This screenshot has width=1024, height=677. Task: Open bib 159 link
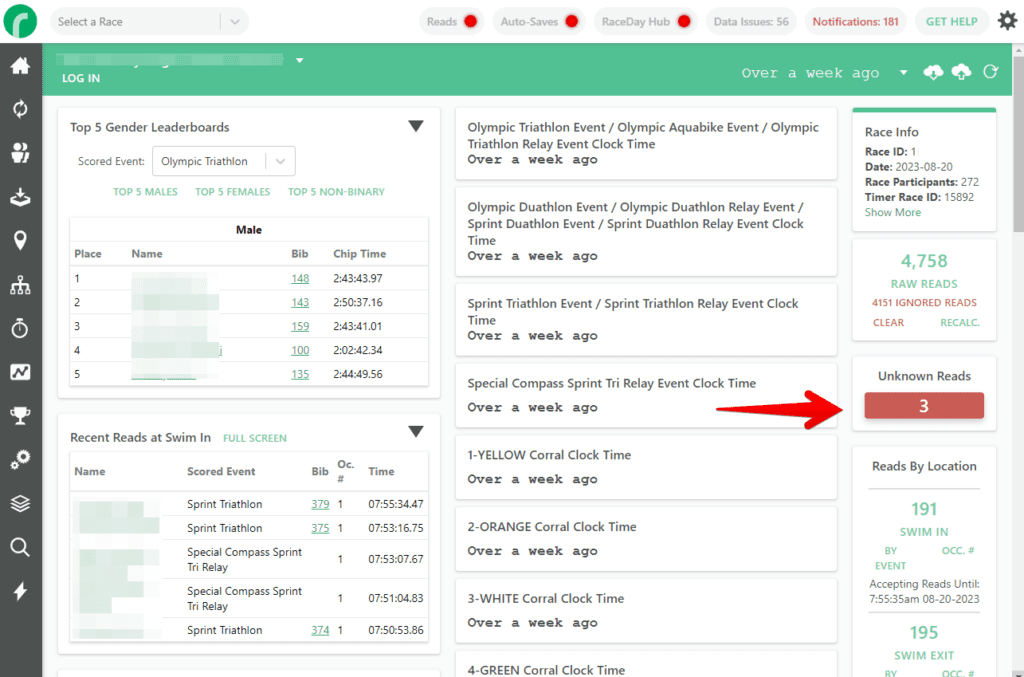point(300,326)
